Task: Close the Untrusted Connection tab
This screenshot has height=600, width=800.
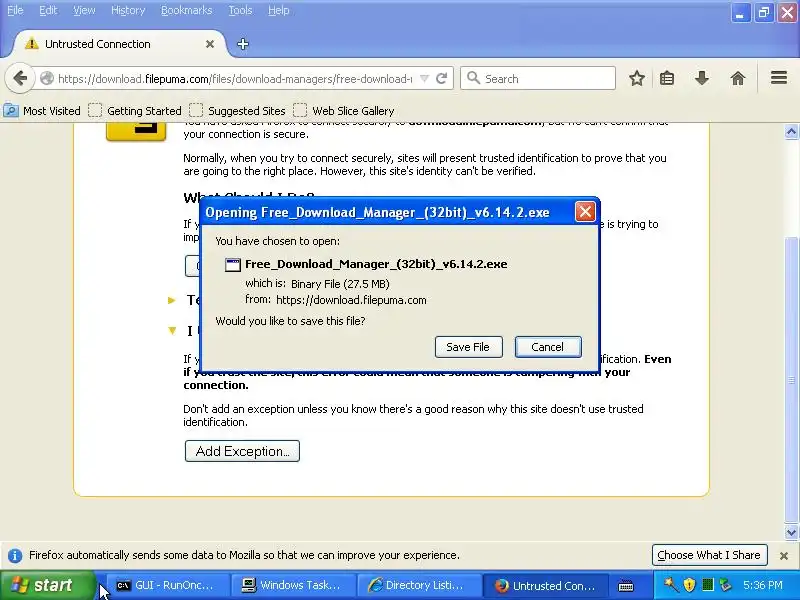Action: pos(210,44)
